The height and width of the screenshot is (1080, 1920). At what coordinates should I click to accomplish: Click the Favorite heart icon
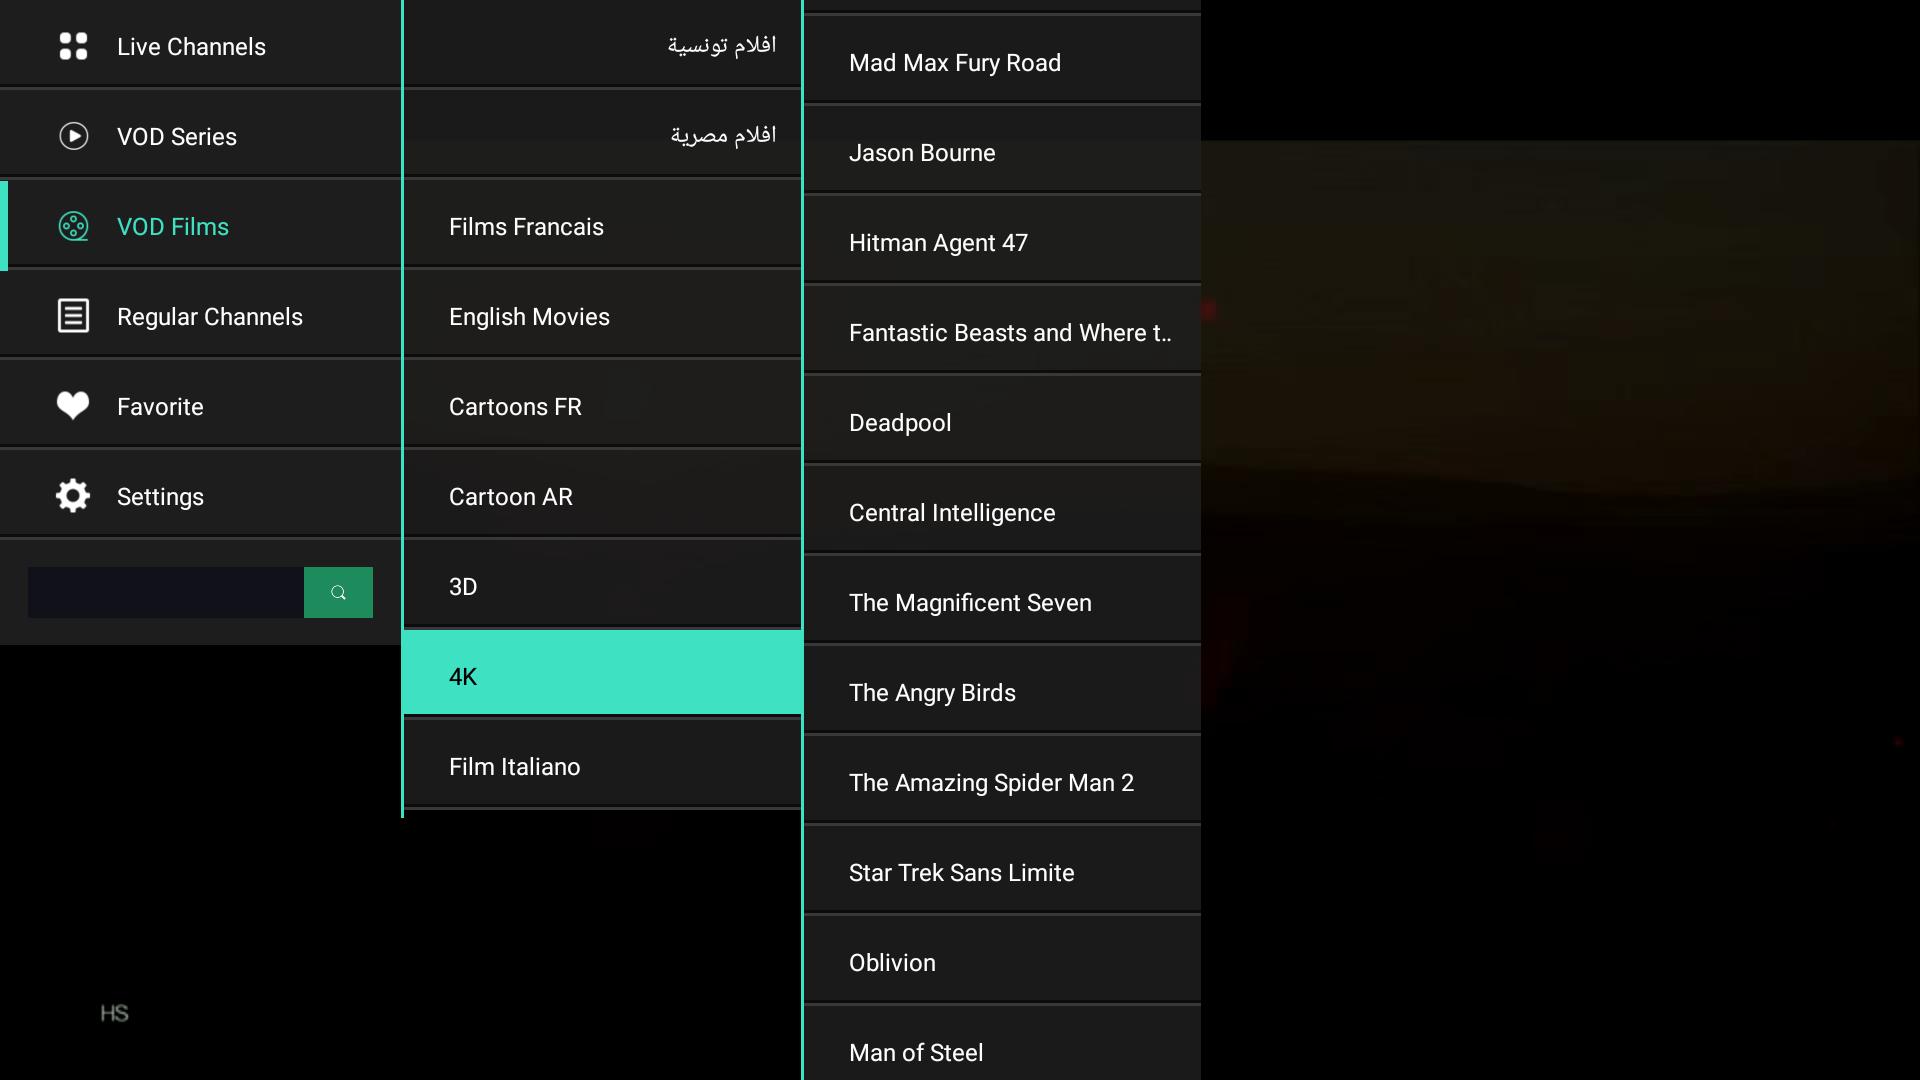[73, 405]
